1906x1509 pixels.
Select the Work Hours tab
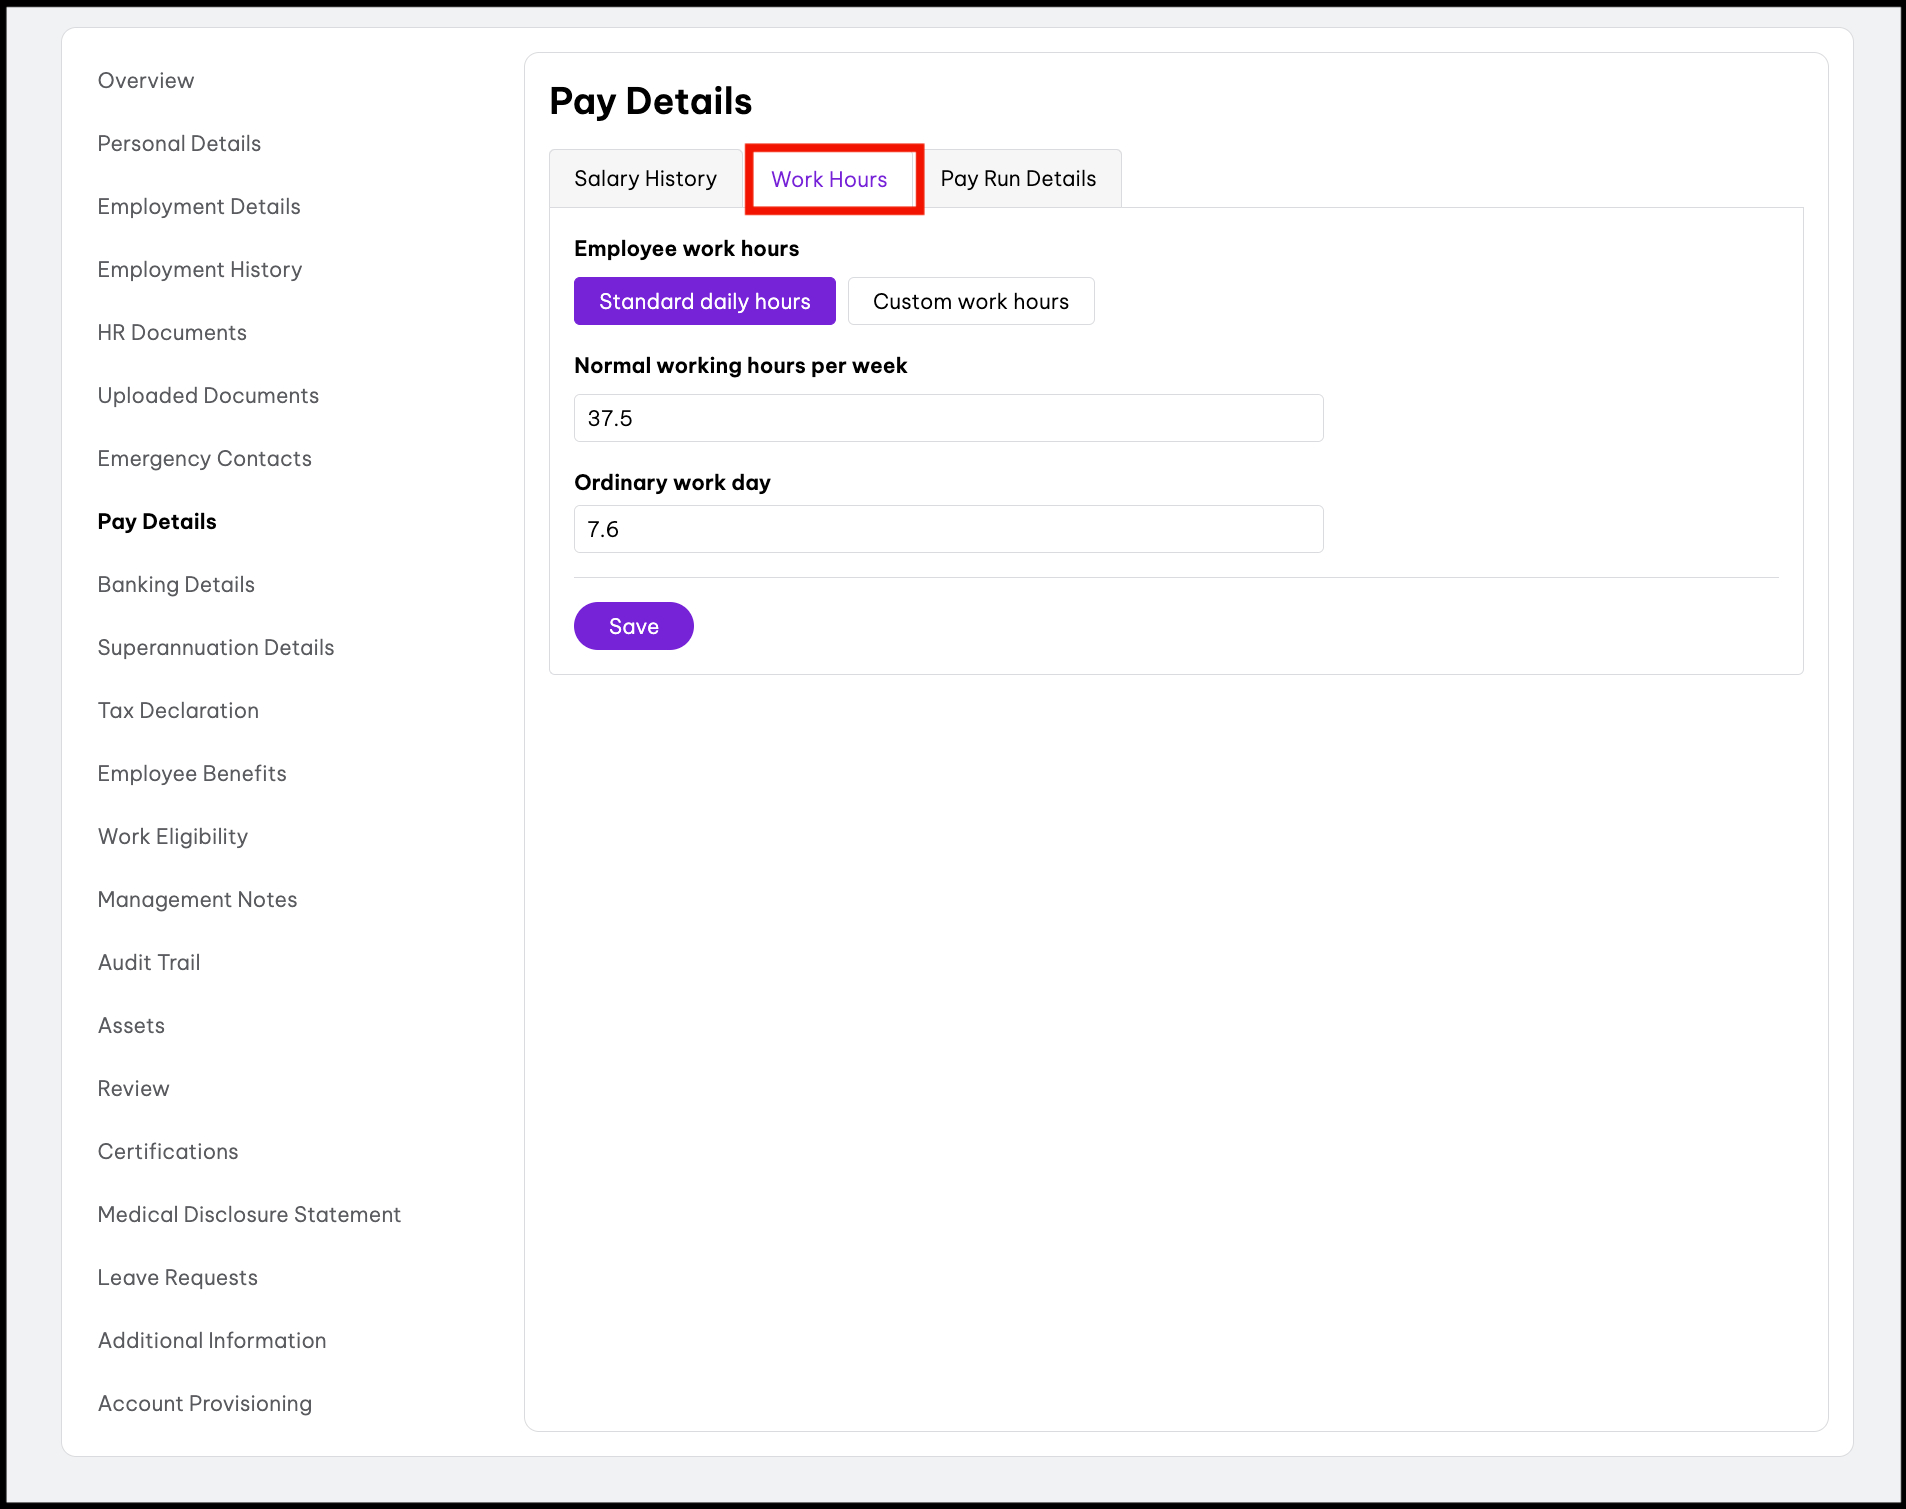pyautogui.click(x=829, y=180)
